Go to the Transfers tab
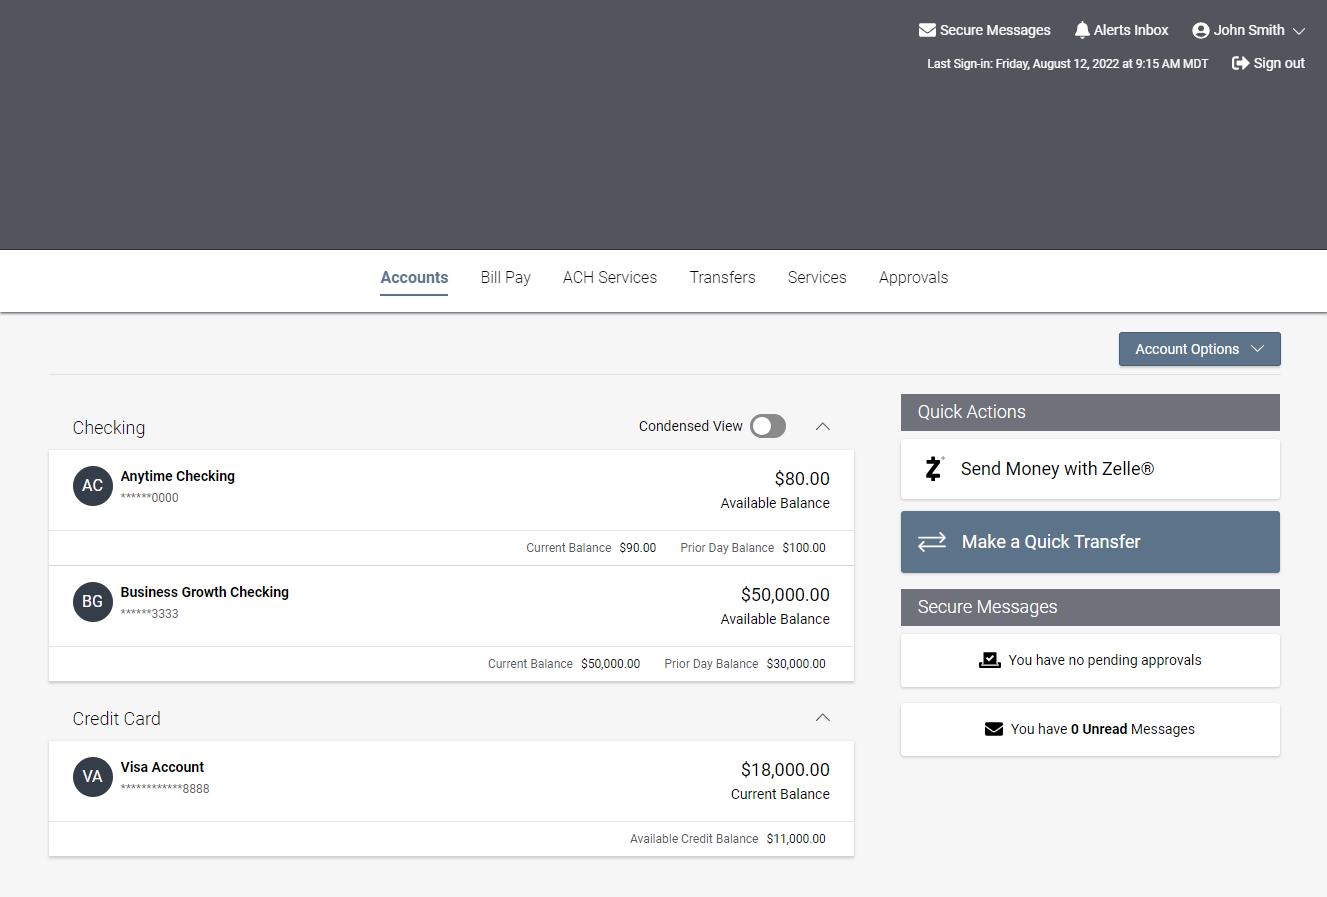 click(722, 278)
